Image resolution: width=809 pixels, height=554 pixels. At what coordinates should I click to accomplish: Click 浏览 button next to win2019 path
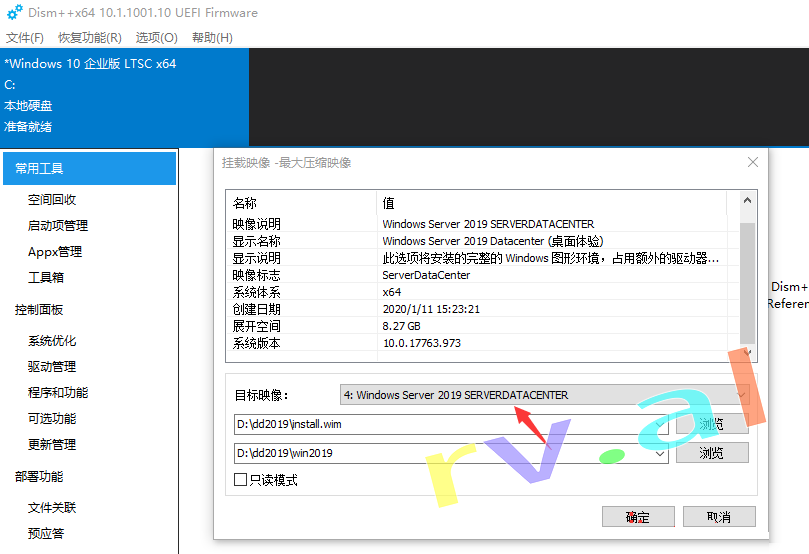click(x=712, y=453)
